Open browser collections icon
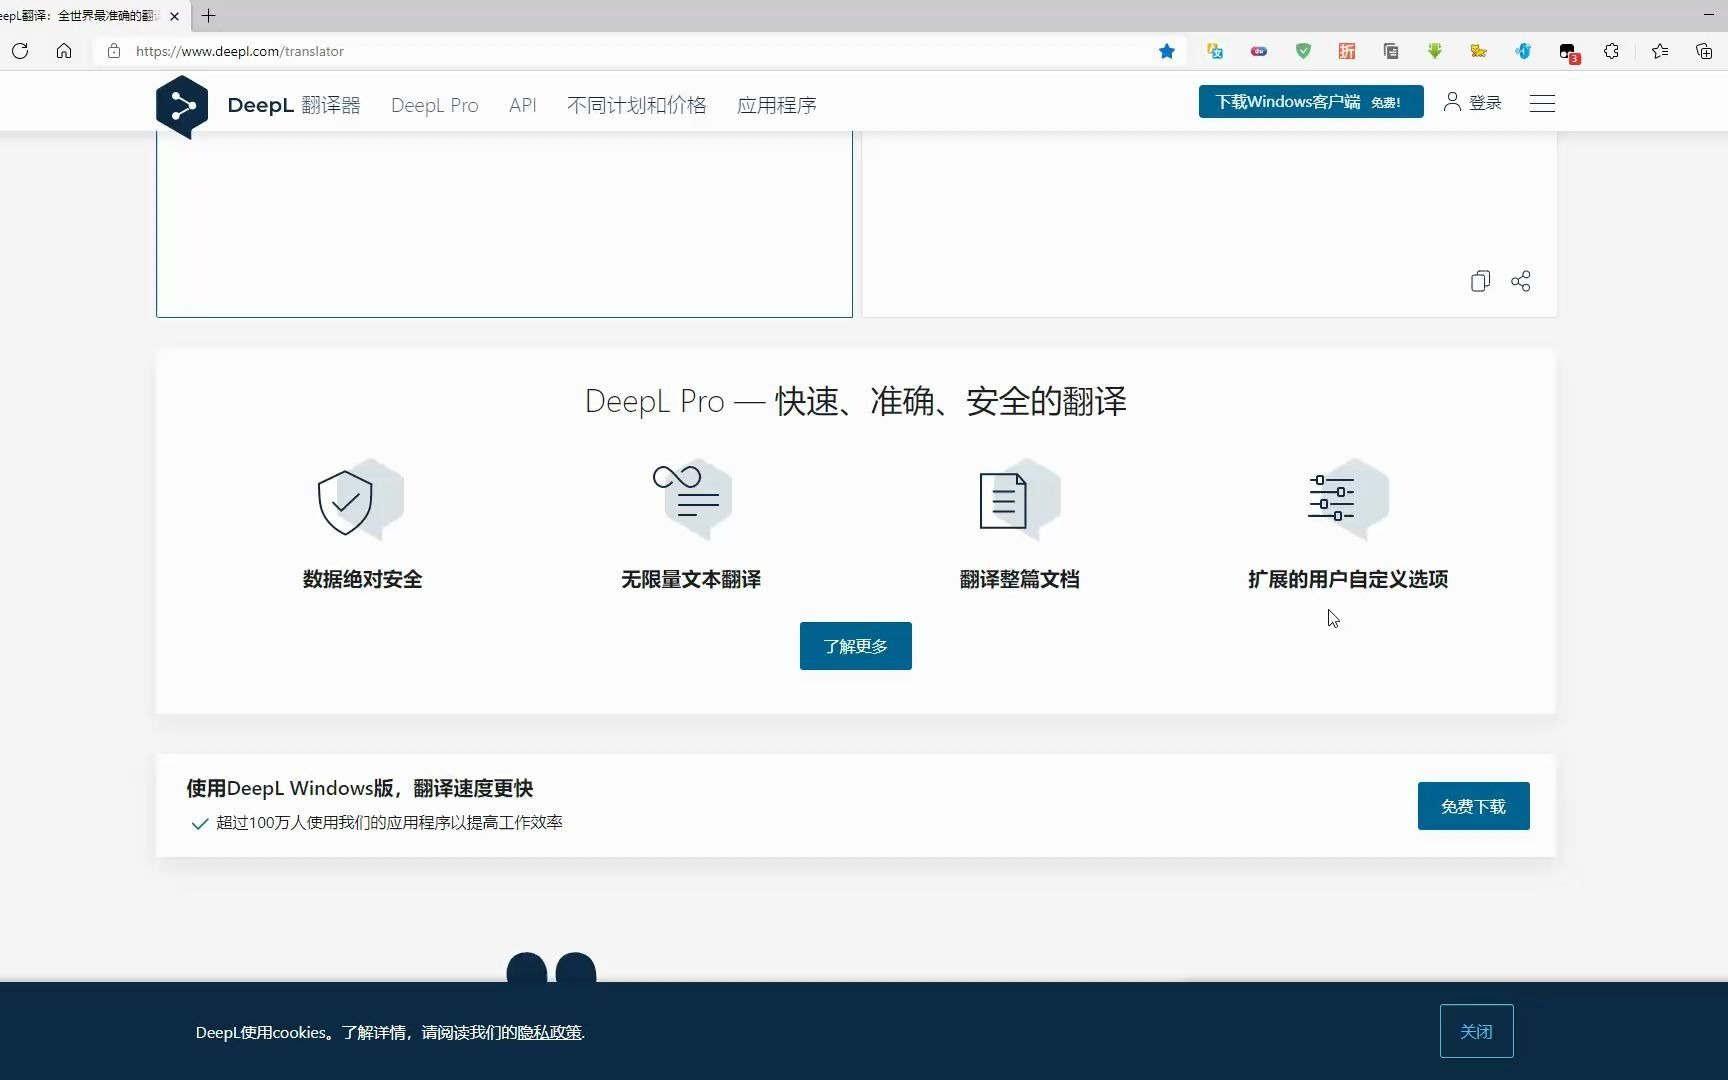1728x1080 pixels. pyautogui.click(x=1704, y=51)
